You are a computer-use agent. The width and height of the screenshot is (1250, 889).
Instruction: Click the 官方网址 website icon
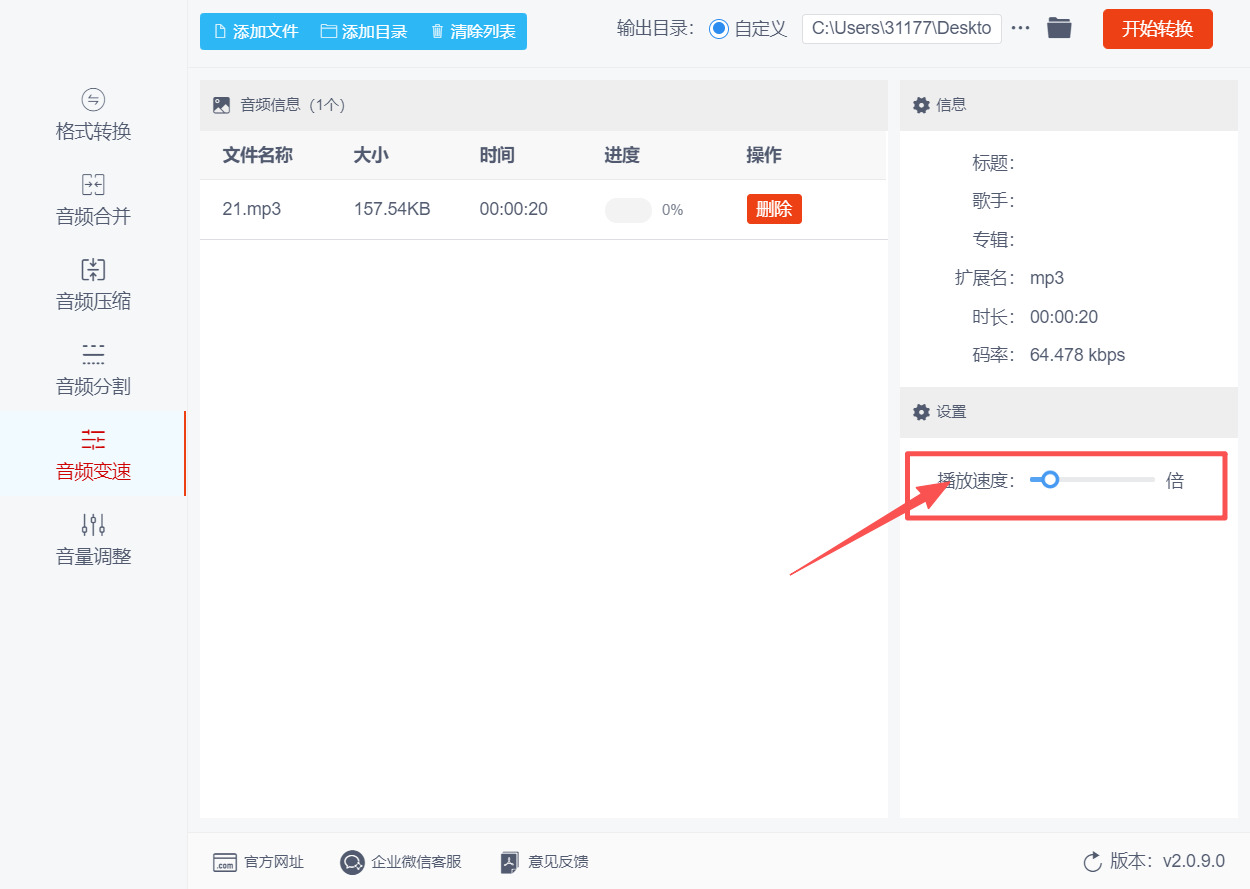click(225, 862)
